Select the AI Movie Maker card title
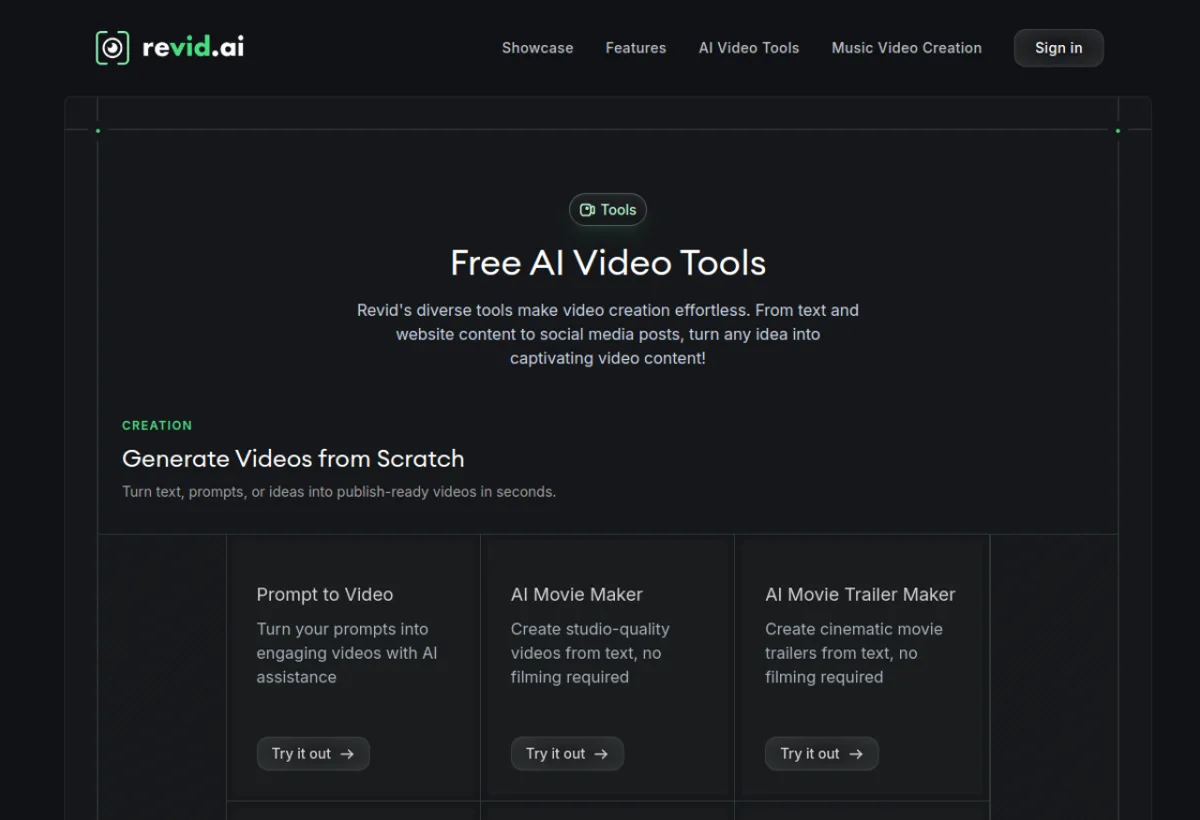Viewport: 1200px width, 820px height. (577, 594)
